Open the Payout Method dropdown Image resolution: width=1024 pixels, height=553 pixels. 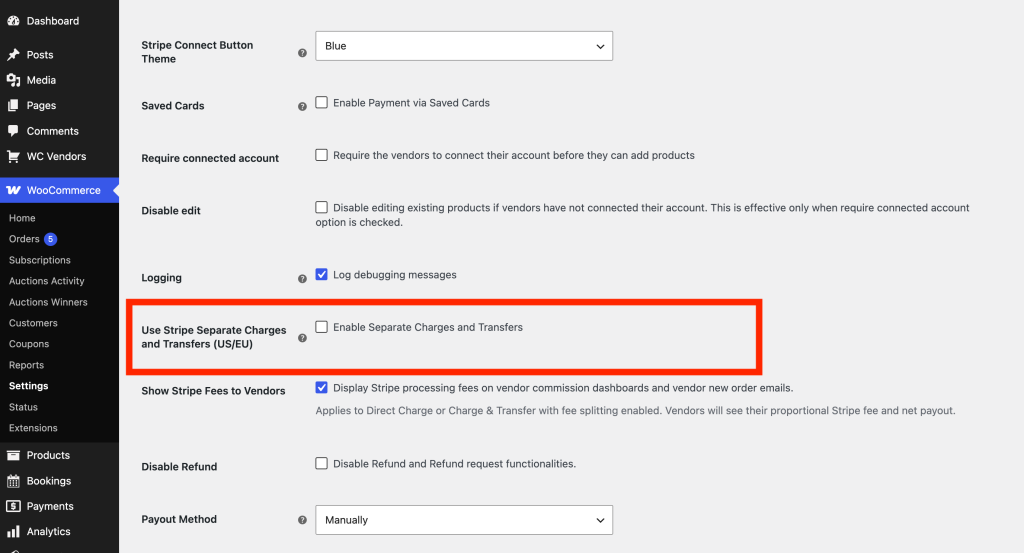coord(464,520)
